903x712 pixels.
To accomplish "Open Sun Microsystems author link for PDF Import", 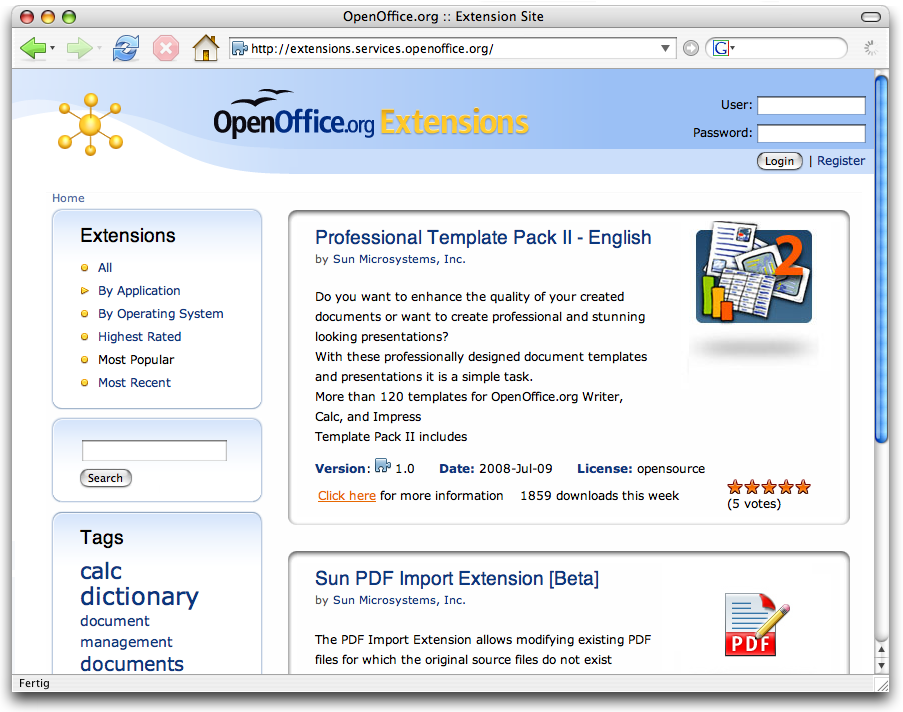I will click(399, 600).
